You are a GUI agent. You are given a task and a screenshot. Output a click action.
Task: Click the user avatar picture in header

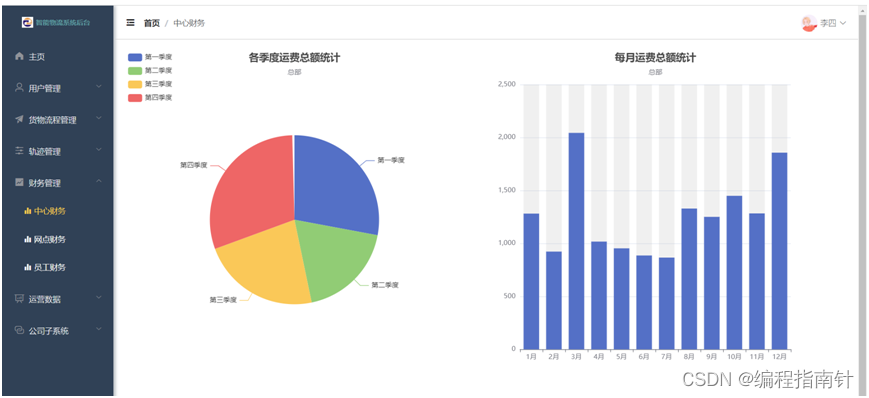coord(809,23)
